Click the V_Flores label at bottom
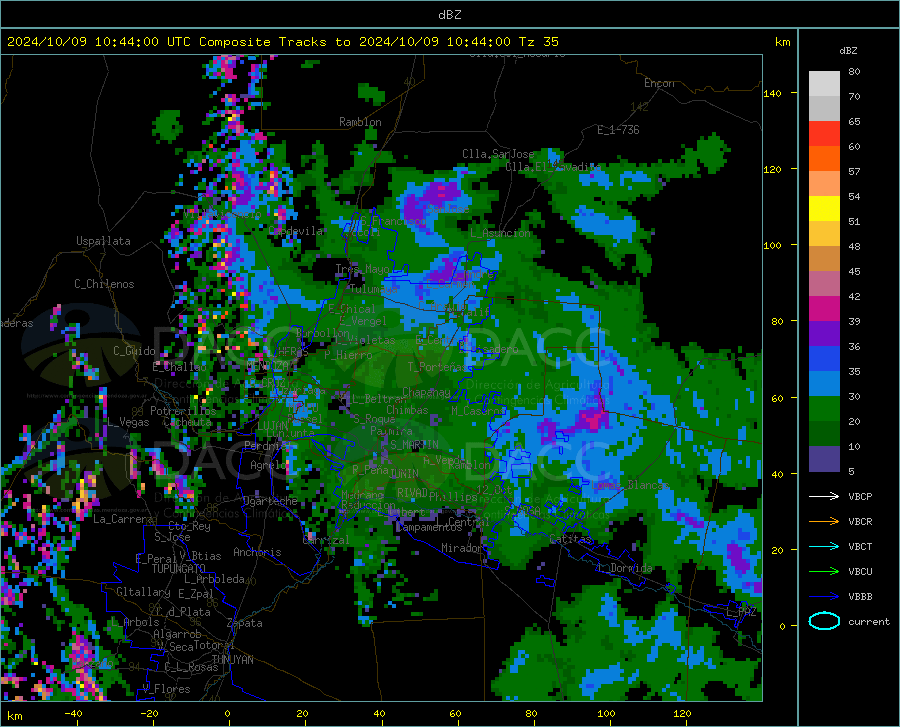 166,689
